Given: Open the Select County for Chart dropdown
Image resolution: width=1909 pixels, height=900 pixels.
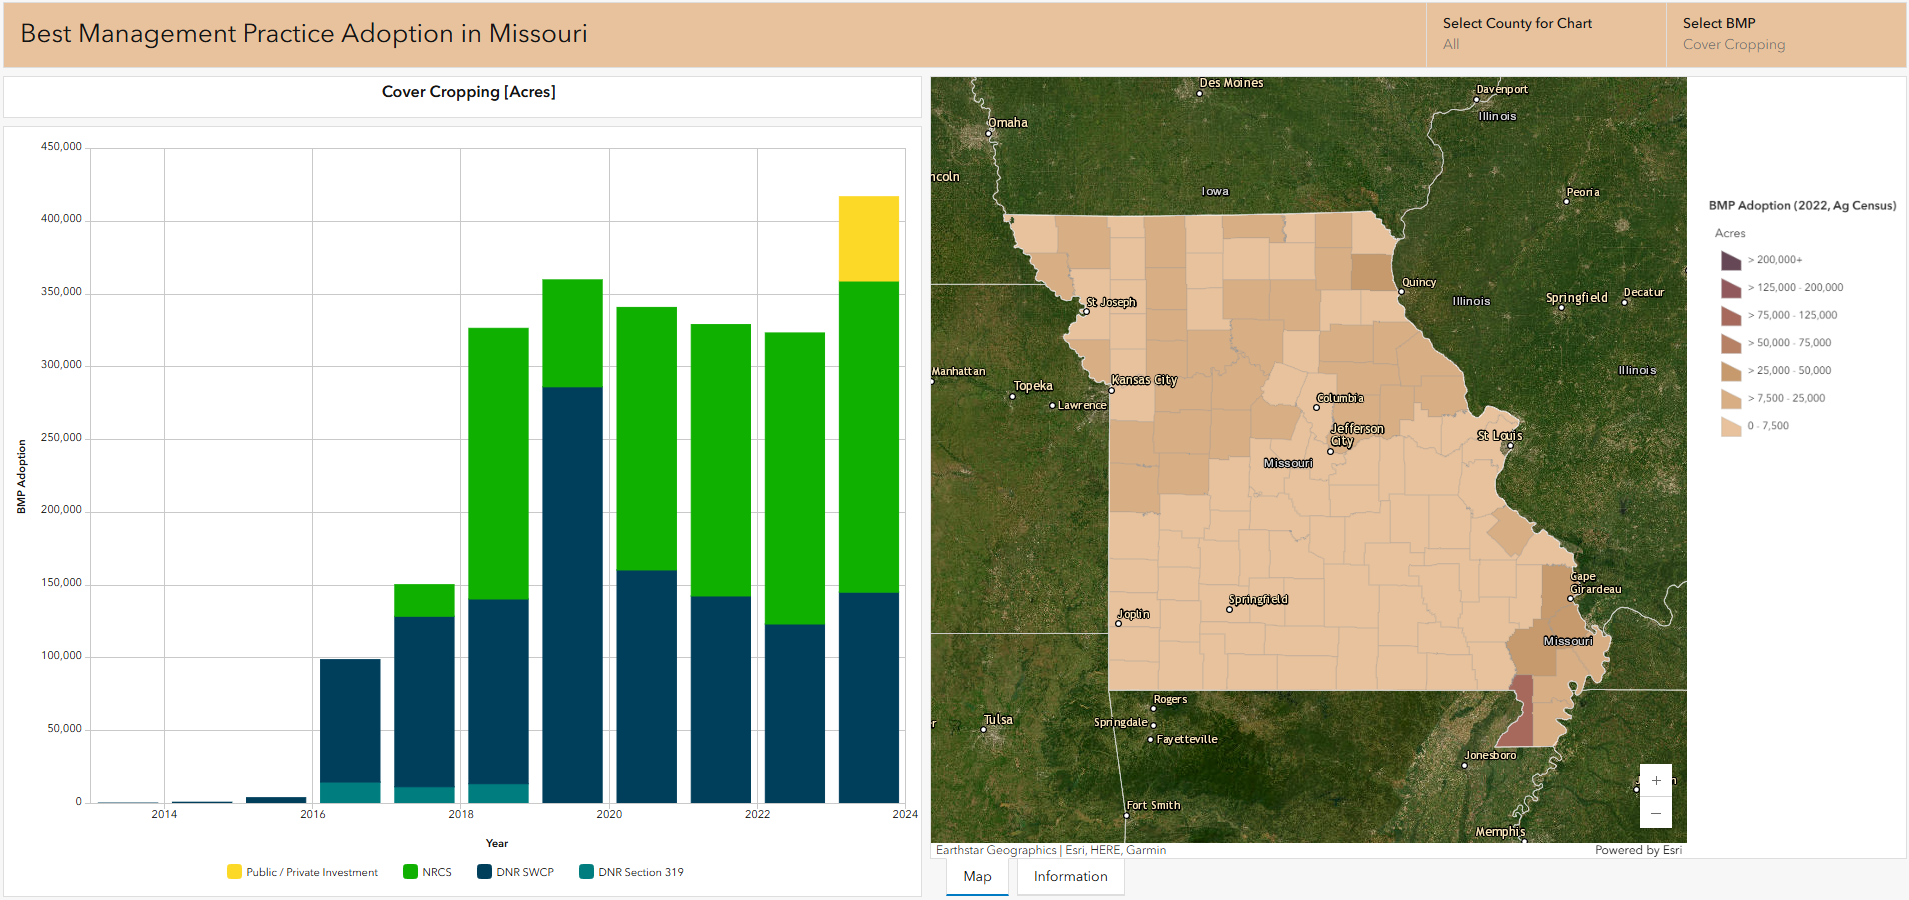Looking at the screenshot, I should coord(1545,34).
